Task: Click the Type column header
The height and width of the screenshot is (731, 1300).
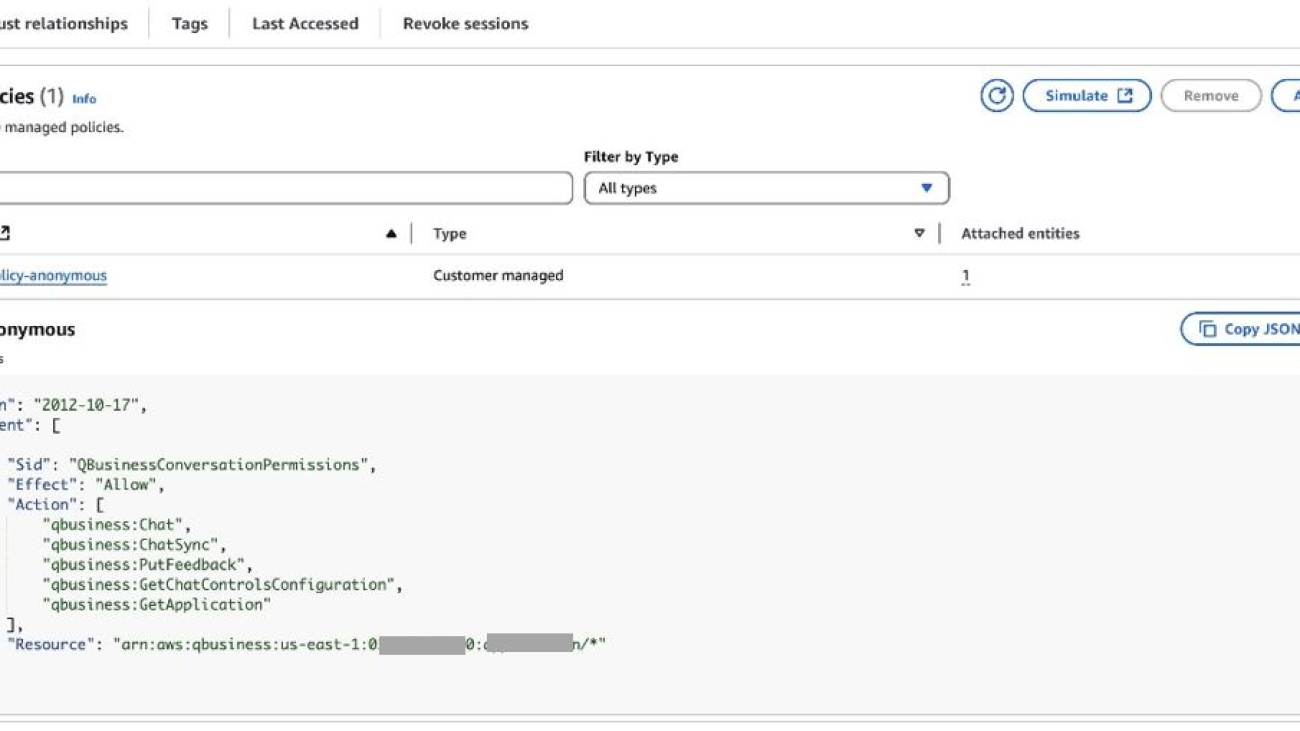Action: [450, 234]
